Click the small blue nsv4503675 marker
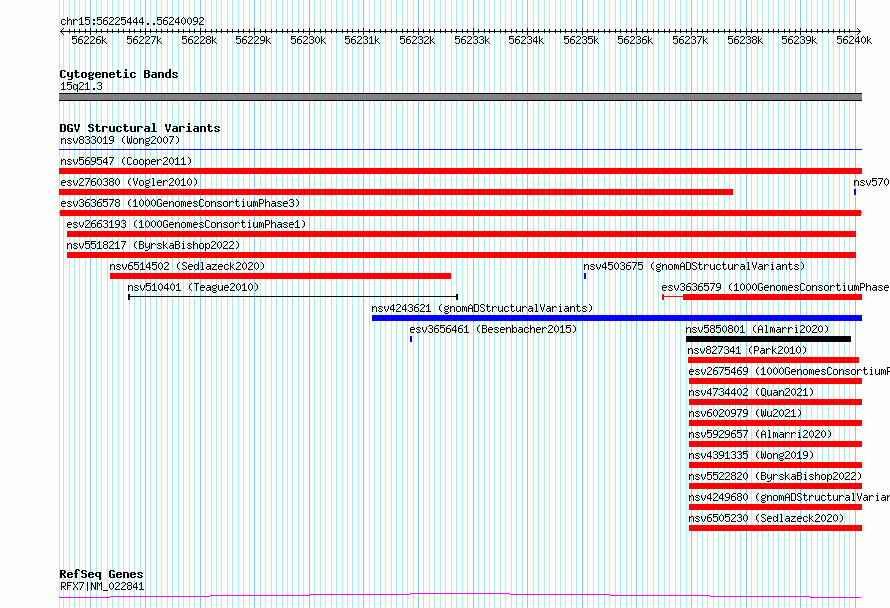Image resolution: width=890 pixels, height=608 pixels. [585, 276]
